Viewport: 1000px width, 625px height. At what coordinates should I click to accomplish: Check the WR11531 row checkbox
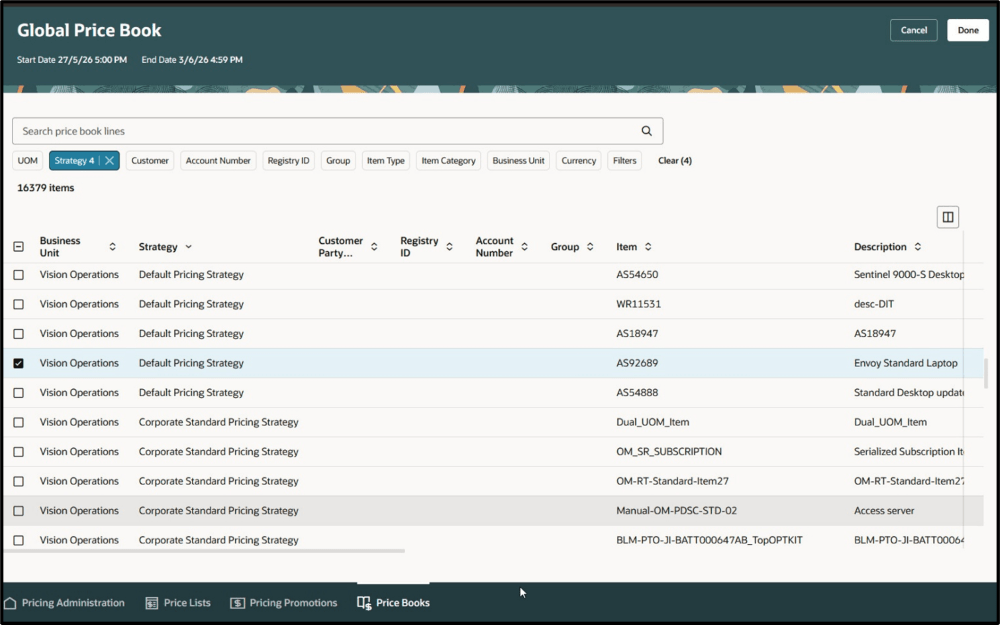[18, 304]
